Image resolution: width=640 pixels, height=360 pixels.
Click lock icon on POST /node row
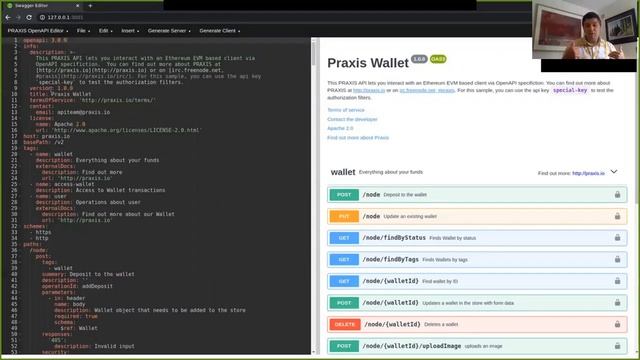pos(617,194)
